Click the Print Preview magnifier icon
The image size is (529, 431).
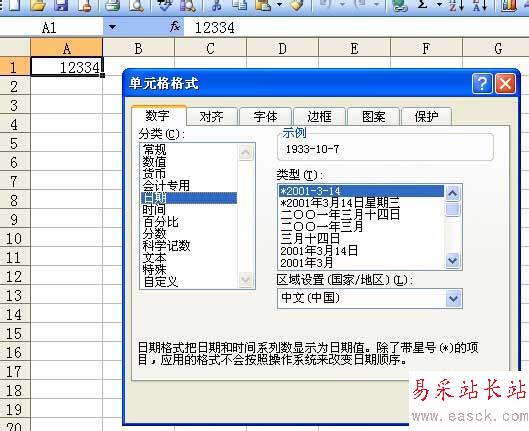(136, 5)
